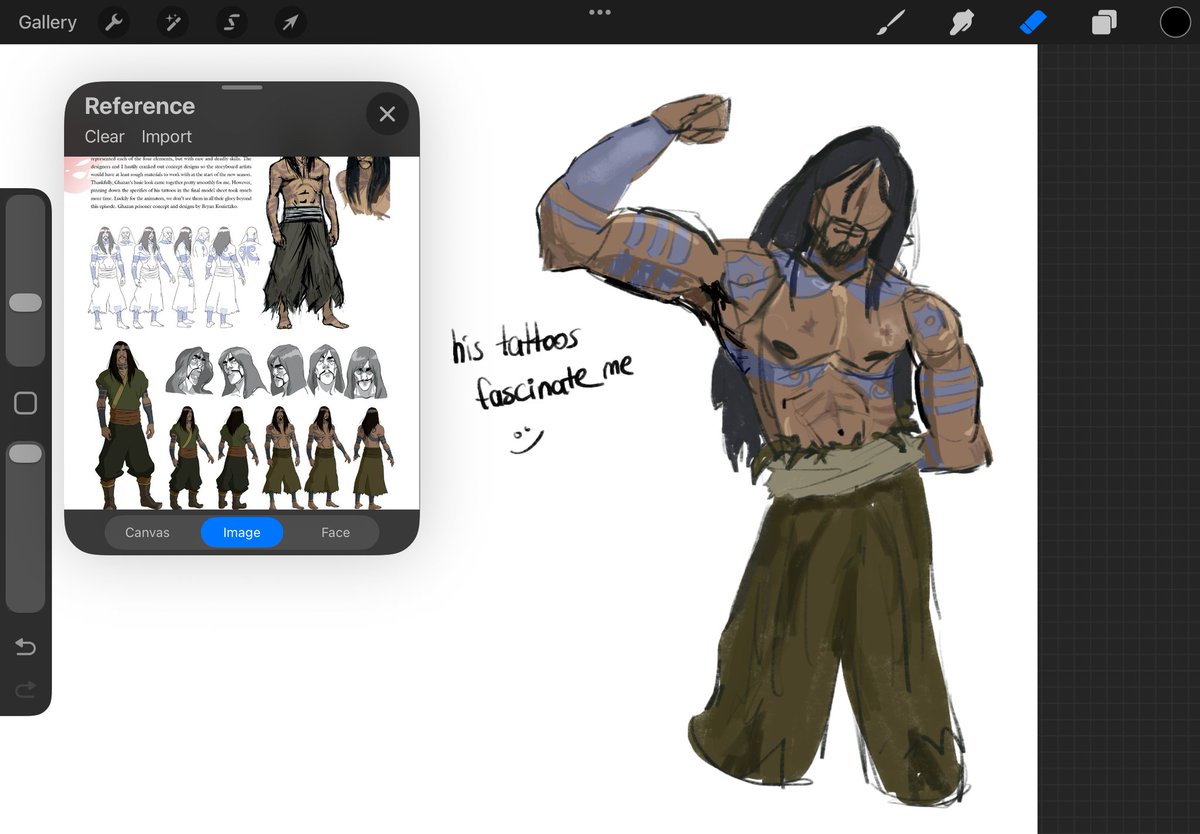Tap the Eraser tool

pos(1033,22)
